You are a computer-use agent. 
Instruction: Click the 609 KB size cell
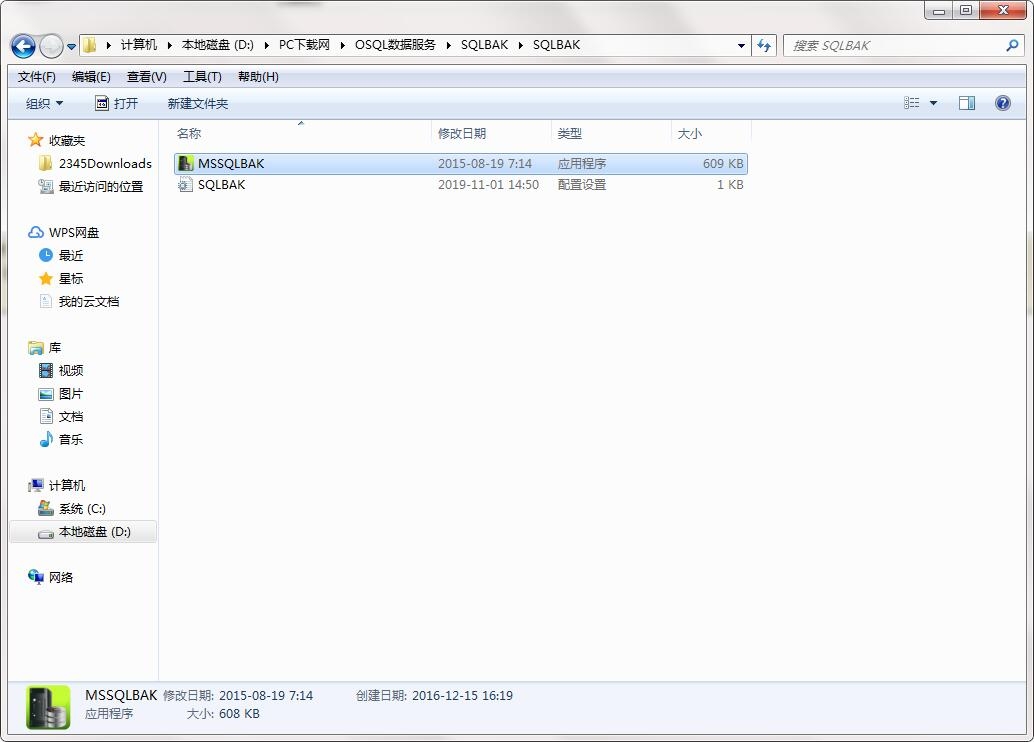[x=723, y=164]
